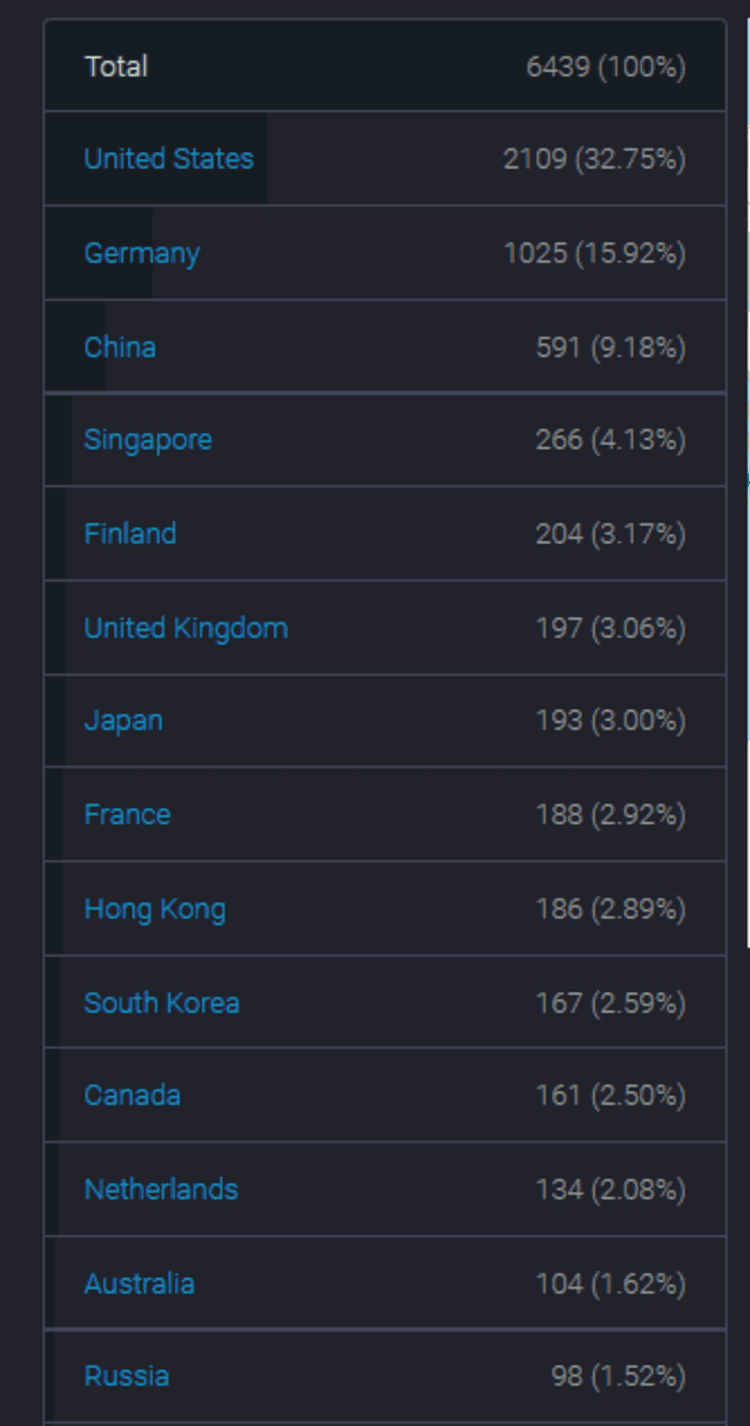The image size is (750, 1426).
Task: Click the 98 (1.52%) count value
Action: [x=618, y=1376]
